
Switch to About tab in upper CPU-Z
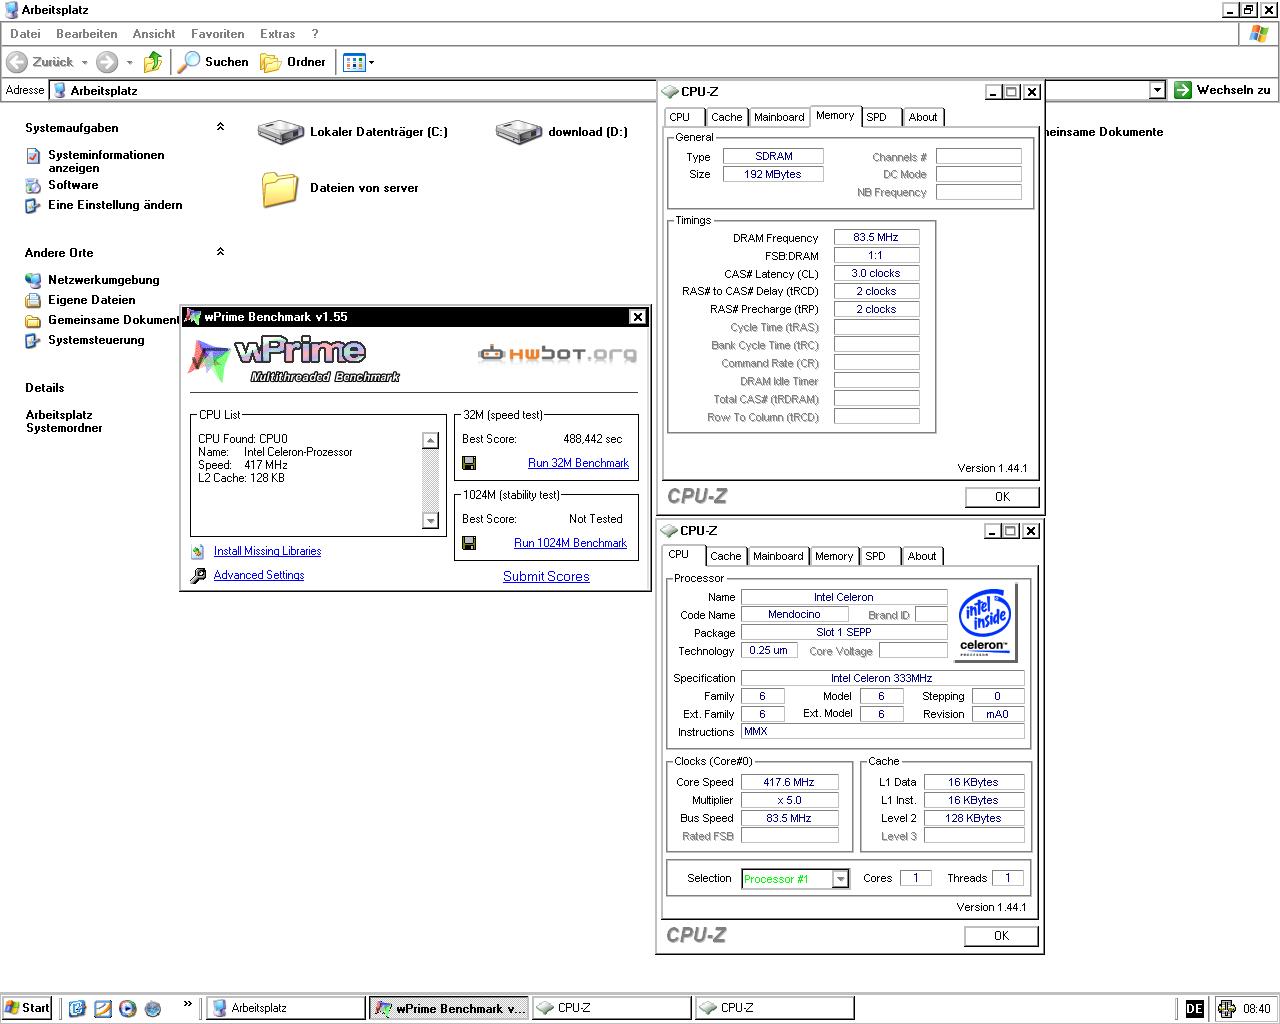[x=923, y=117]
